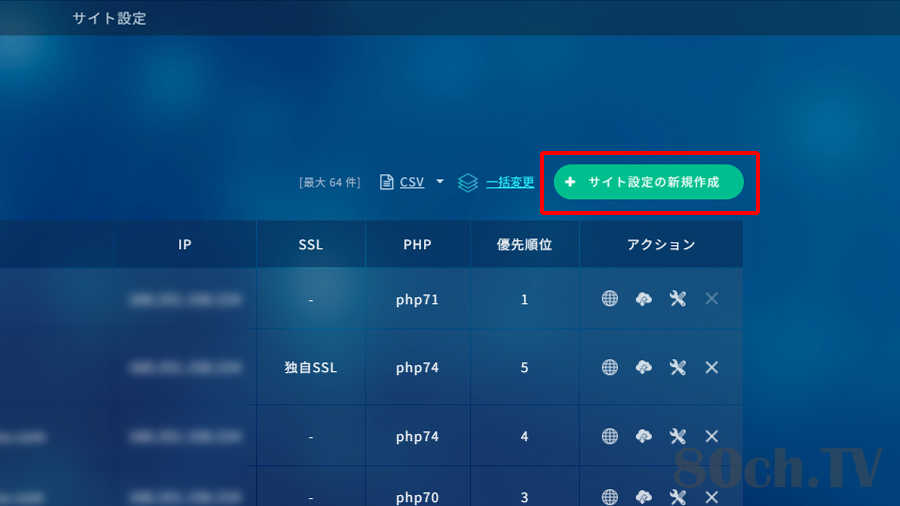Select the php71 cell
This screenshot has width=900, height=506.
click(x=417, y=299)
